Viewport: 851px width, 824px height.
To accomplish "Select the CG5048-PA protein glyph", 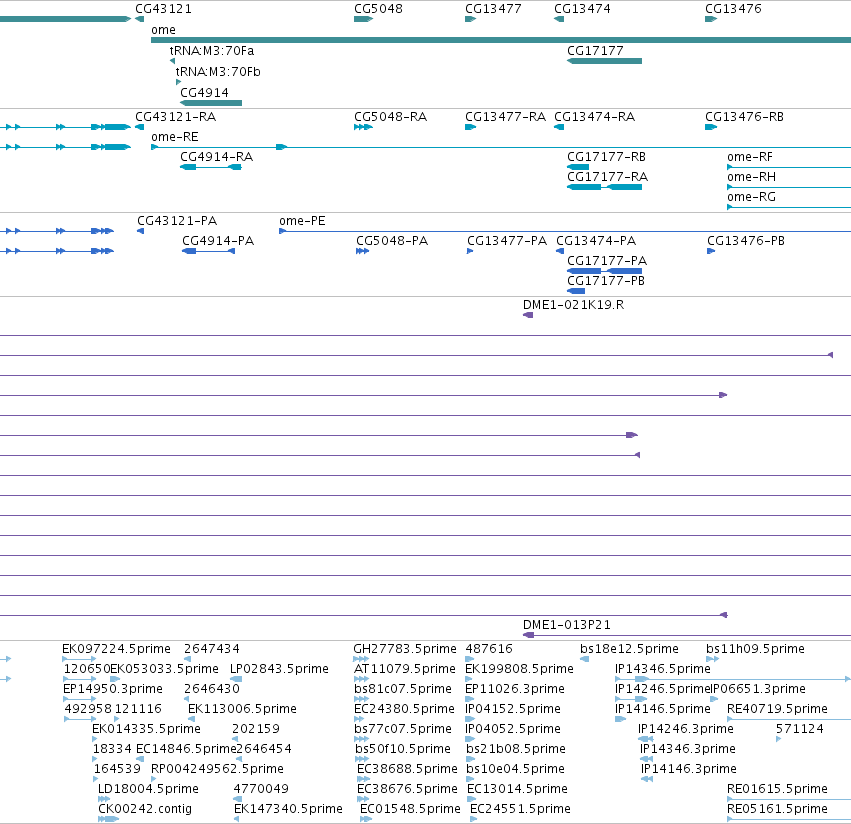I will [x=363, y=251].
